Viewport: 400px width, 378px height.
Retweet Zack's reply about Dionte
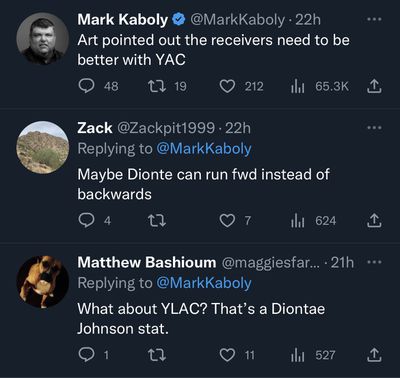point(157,221)
